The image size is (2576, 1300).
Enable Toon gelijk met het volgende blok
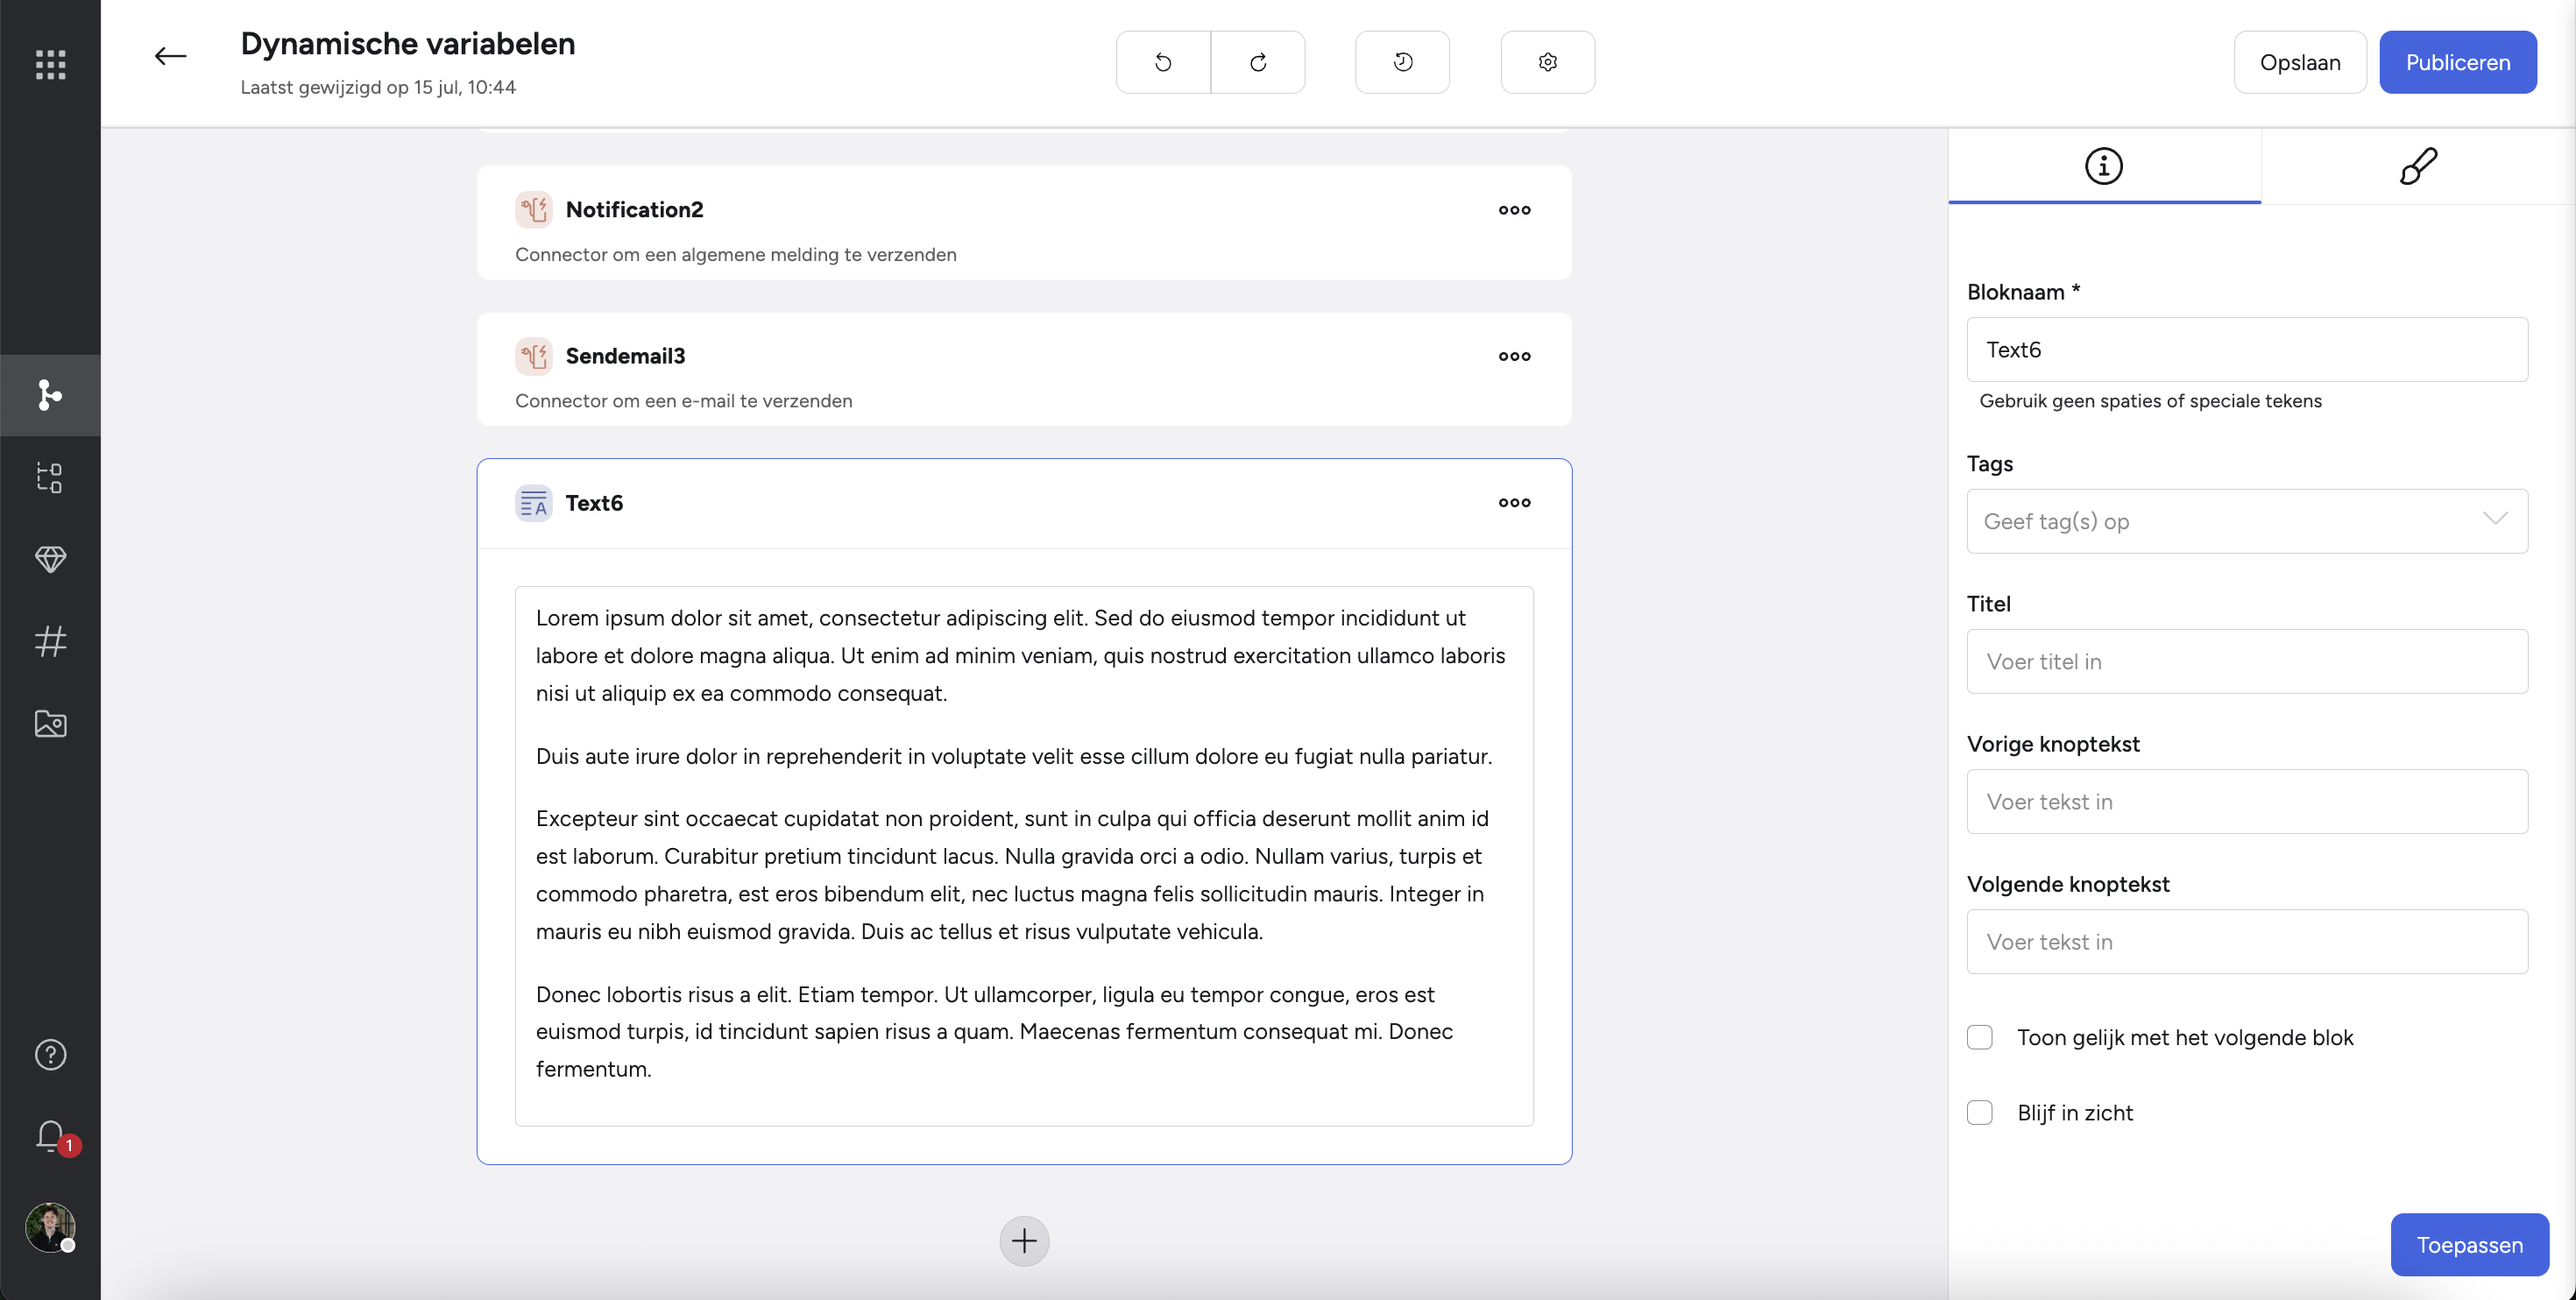point(1979,1037)
